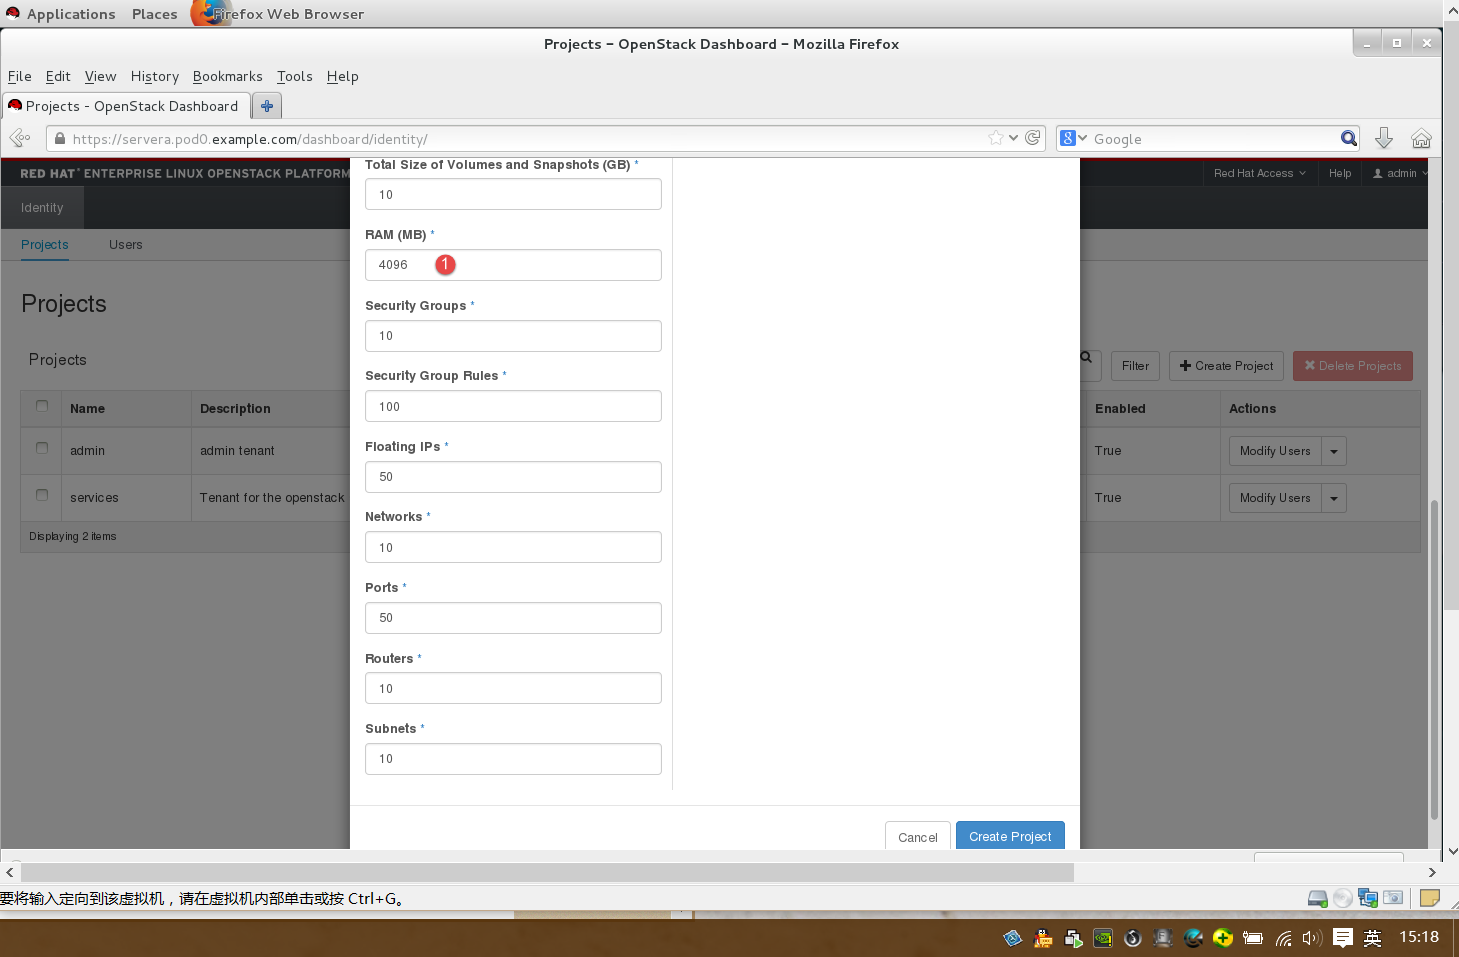Open a new tab with plus icon
The height and width of the screenshot is (957, 1459).
(266, 106)
